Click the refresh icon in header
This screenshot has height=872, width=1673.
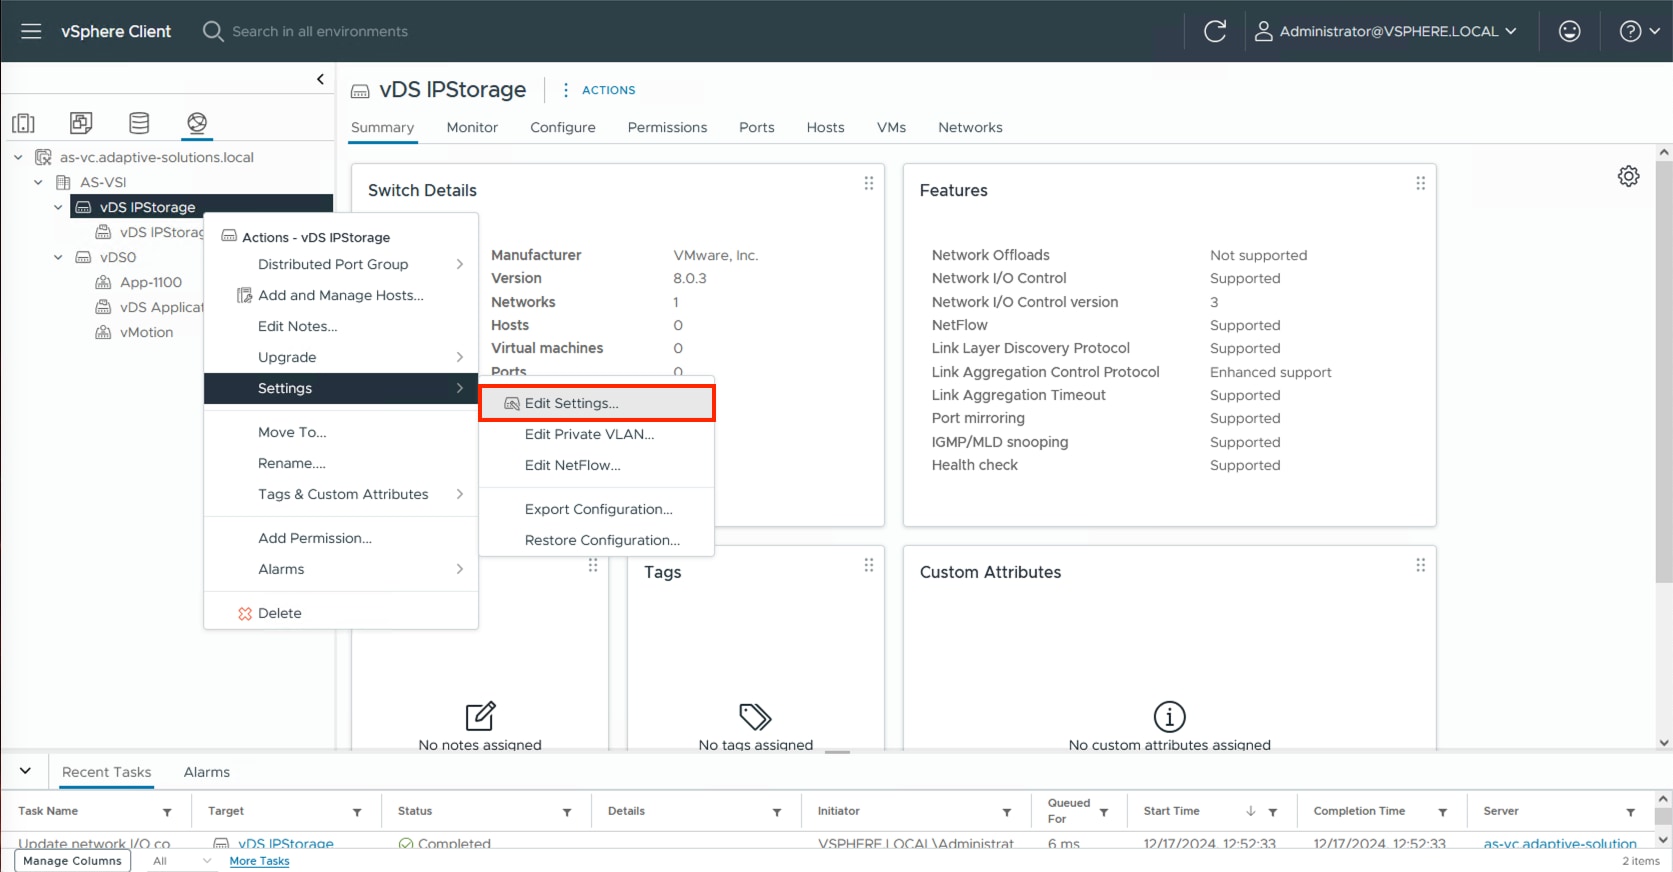point(1215,31)
